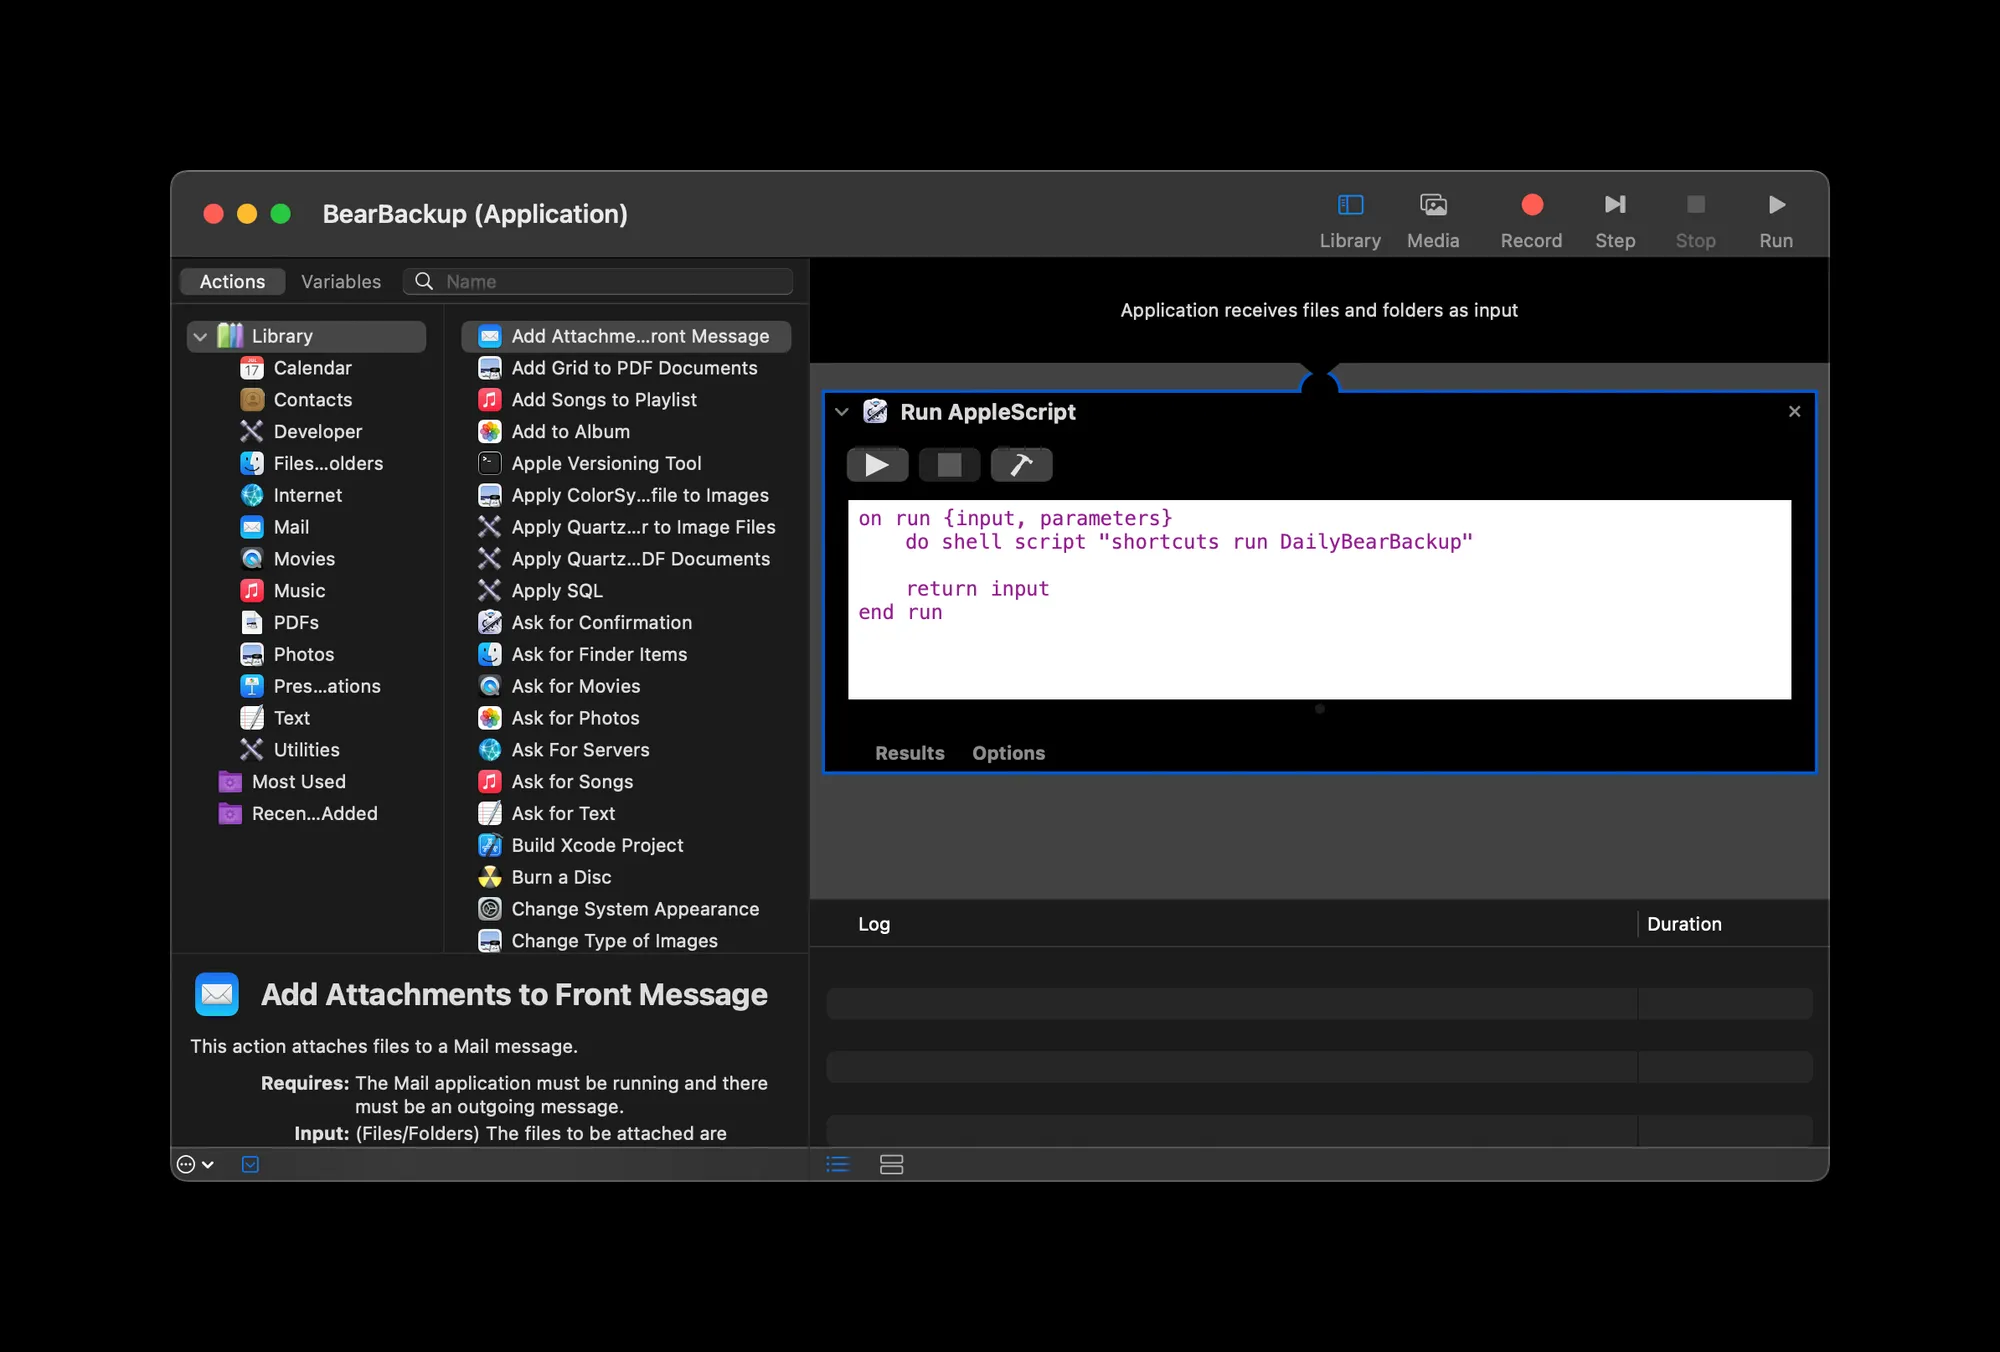This screenshot has width=2000, height=1352.
Task: Compile the script with the hammer icon
Action: tap(1021, 464)
